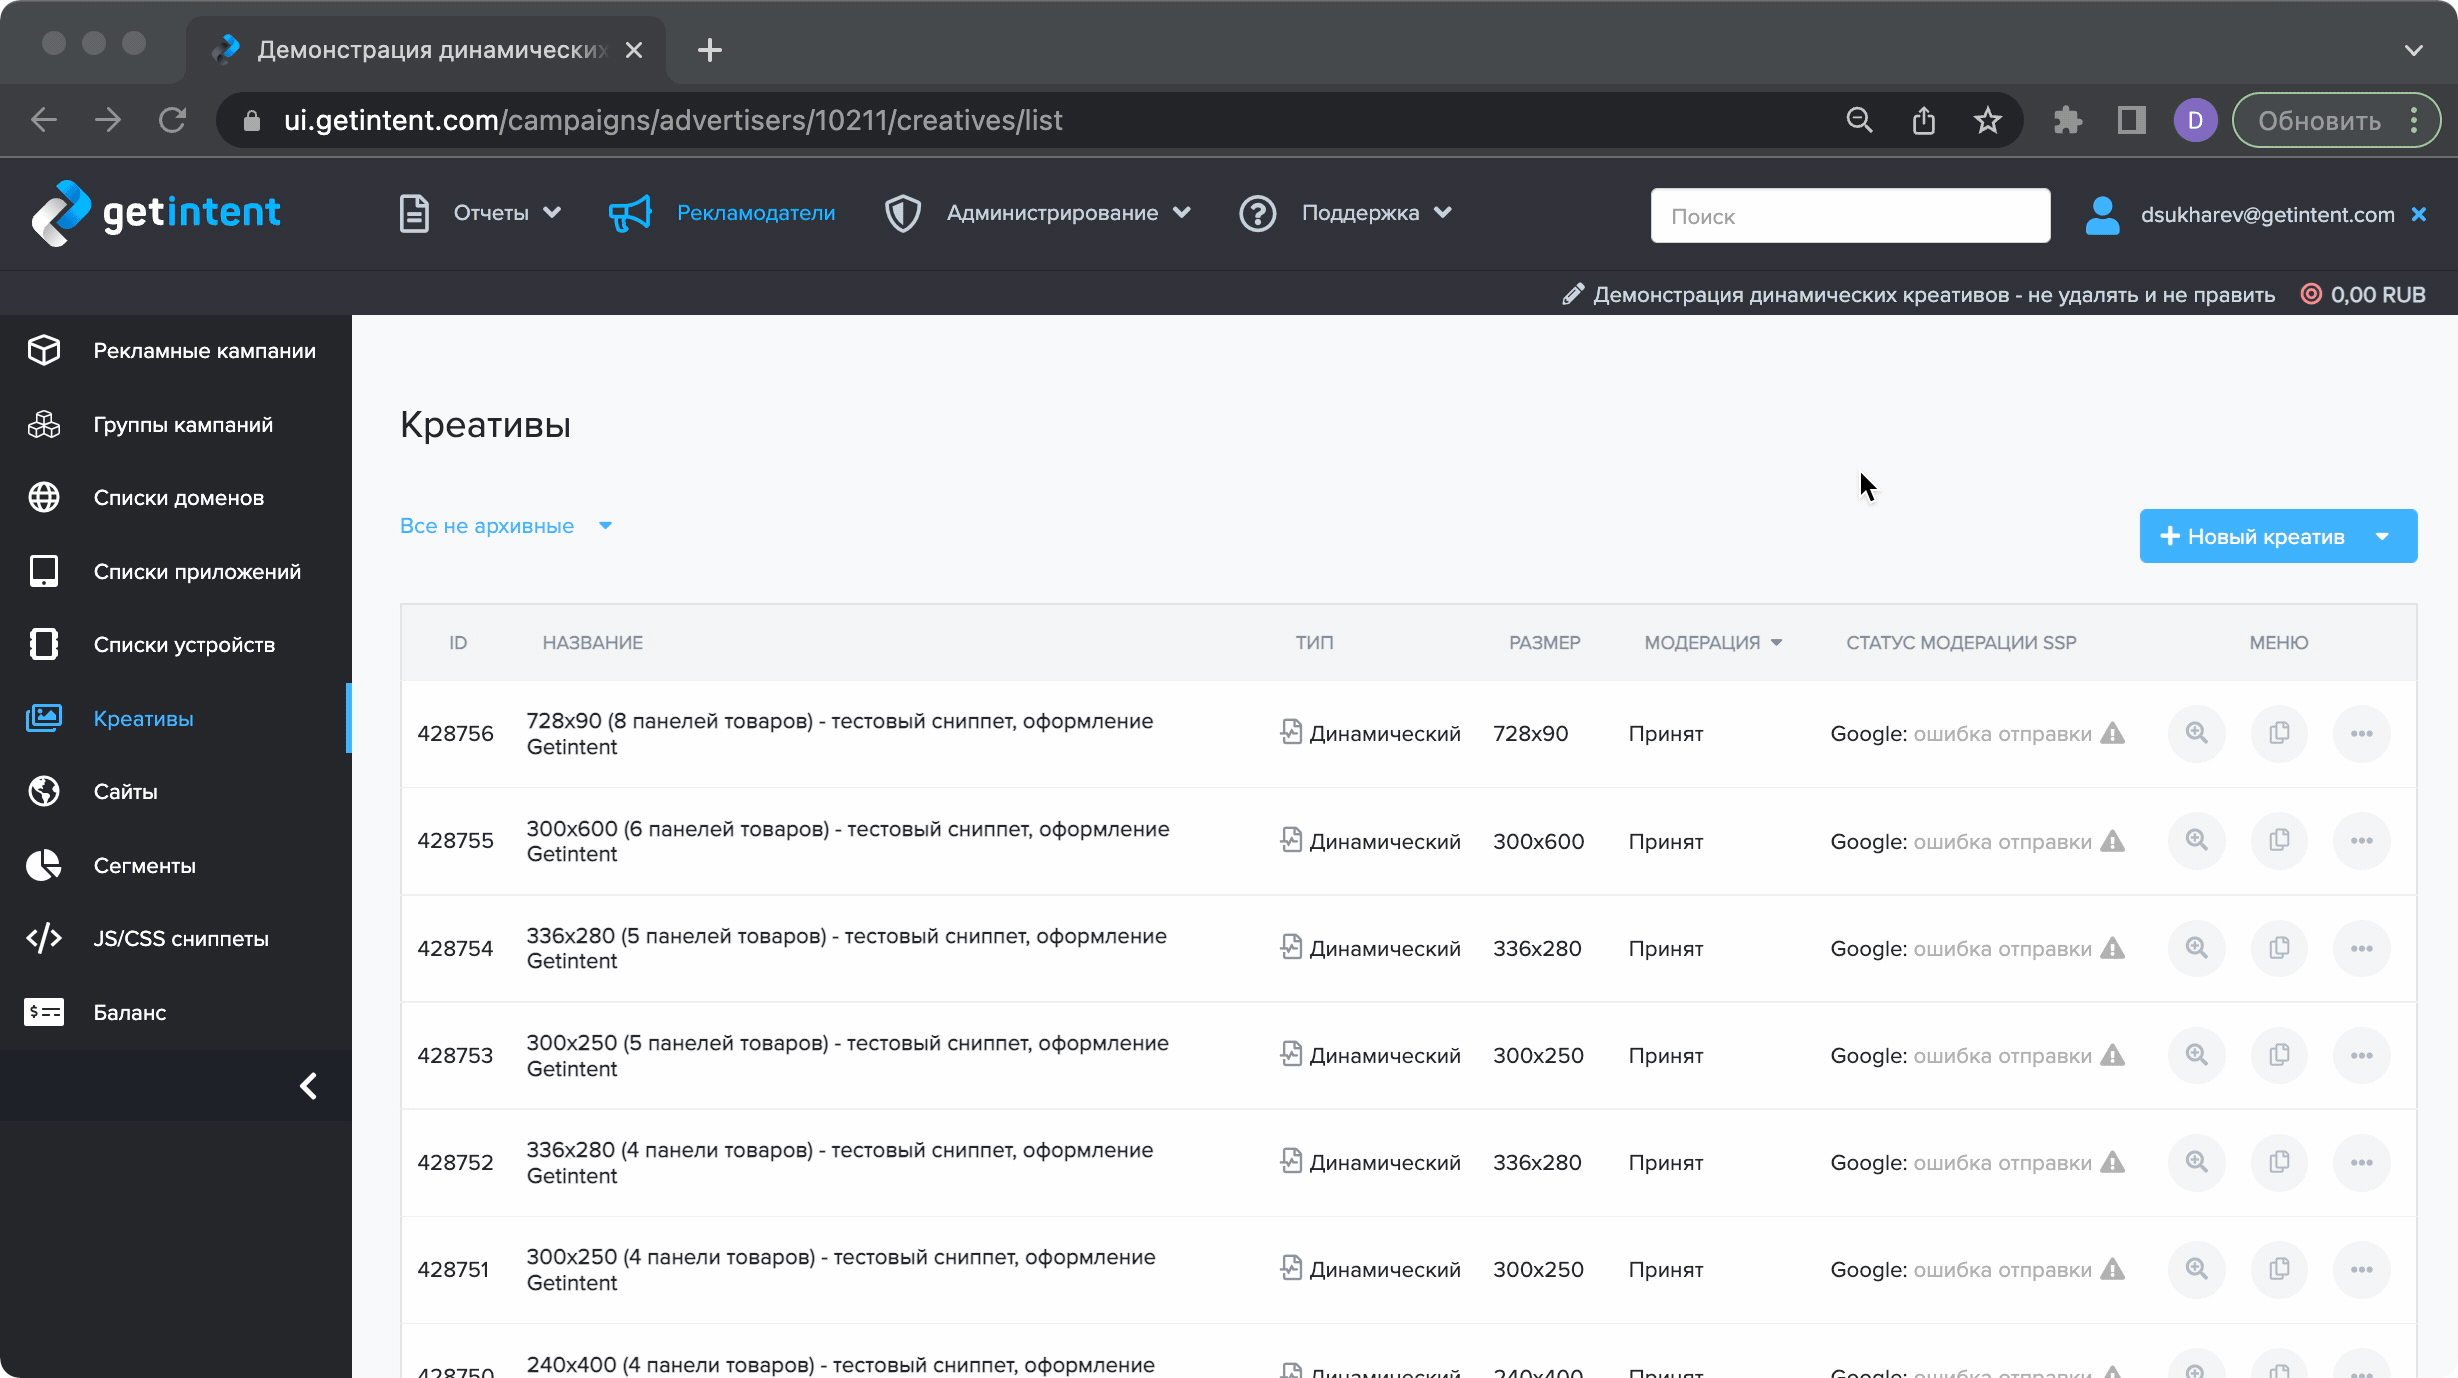The height and width of the screenshot is (1378, 2458).
Task: Click pencil icon next to advertiser name
Action: tap(1573, 294)
